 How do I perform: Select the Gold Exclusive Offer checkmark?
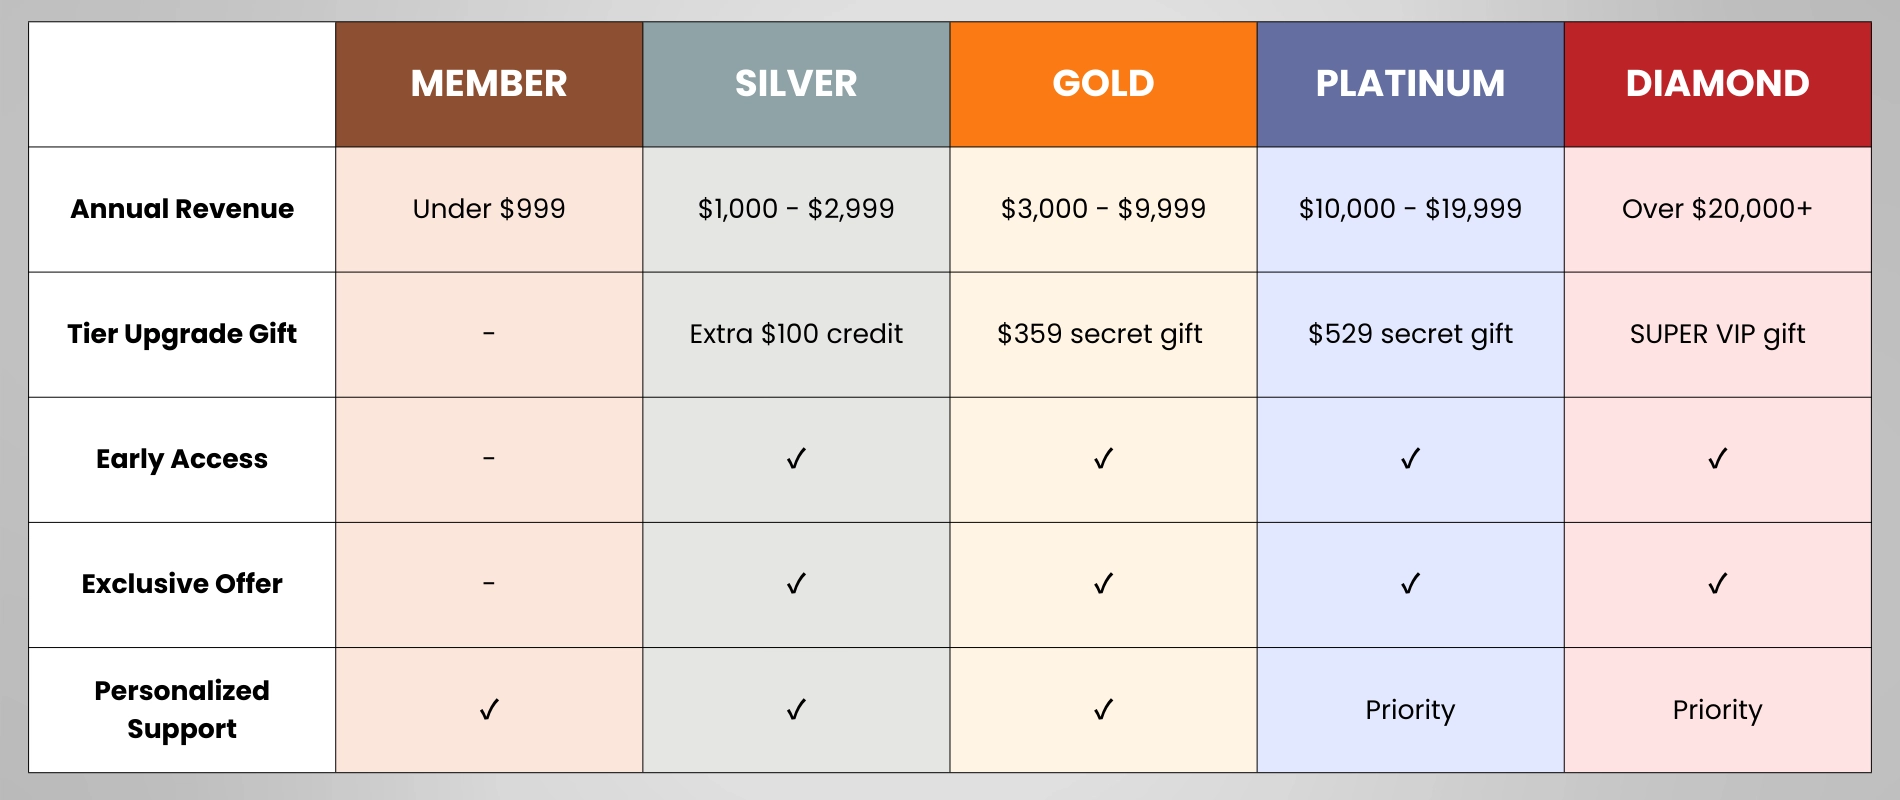coord(1103,584)
